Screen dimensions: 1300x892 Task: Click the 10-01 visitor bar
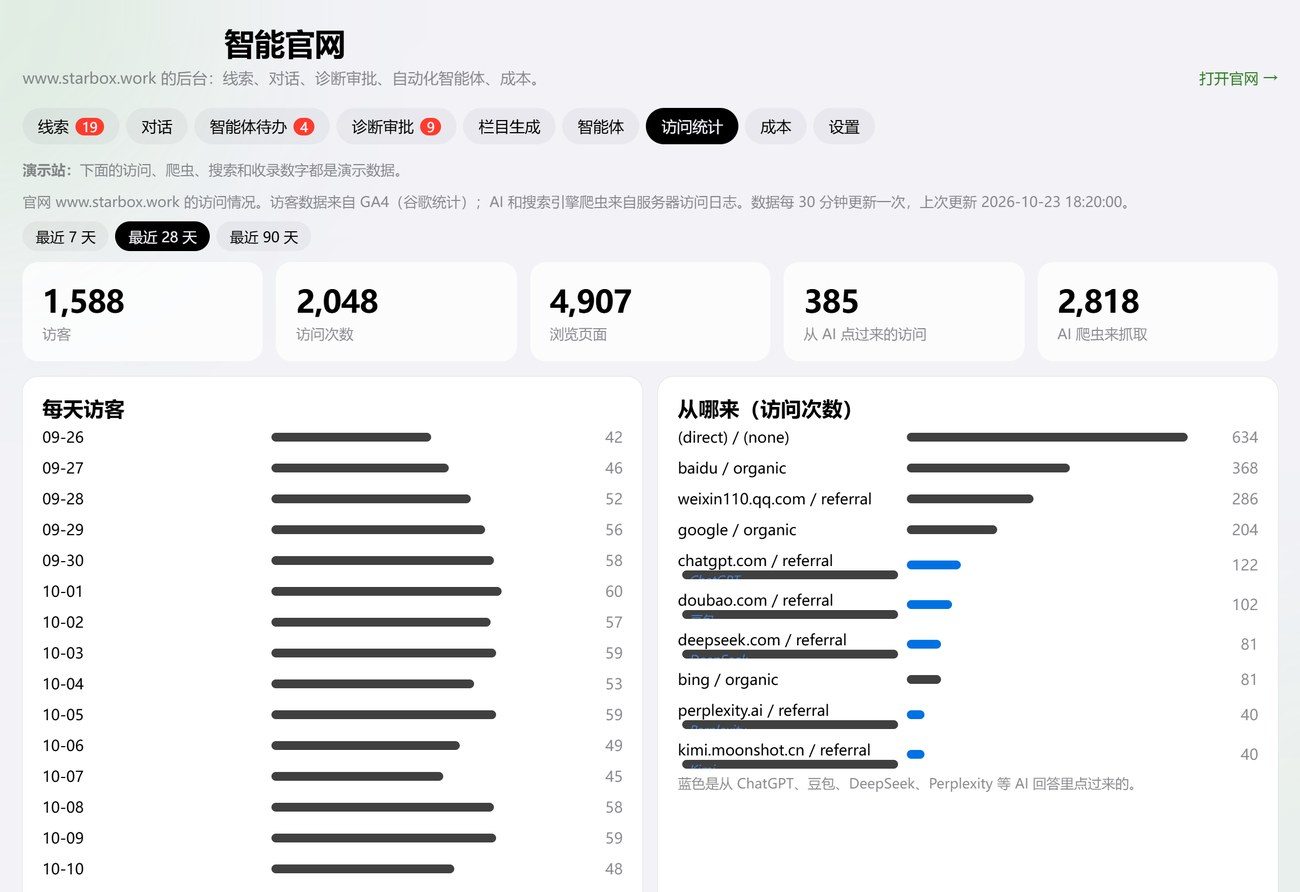point(386,591)
